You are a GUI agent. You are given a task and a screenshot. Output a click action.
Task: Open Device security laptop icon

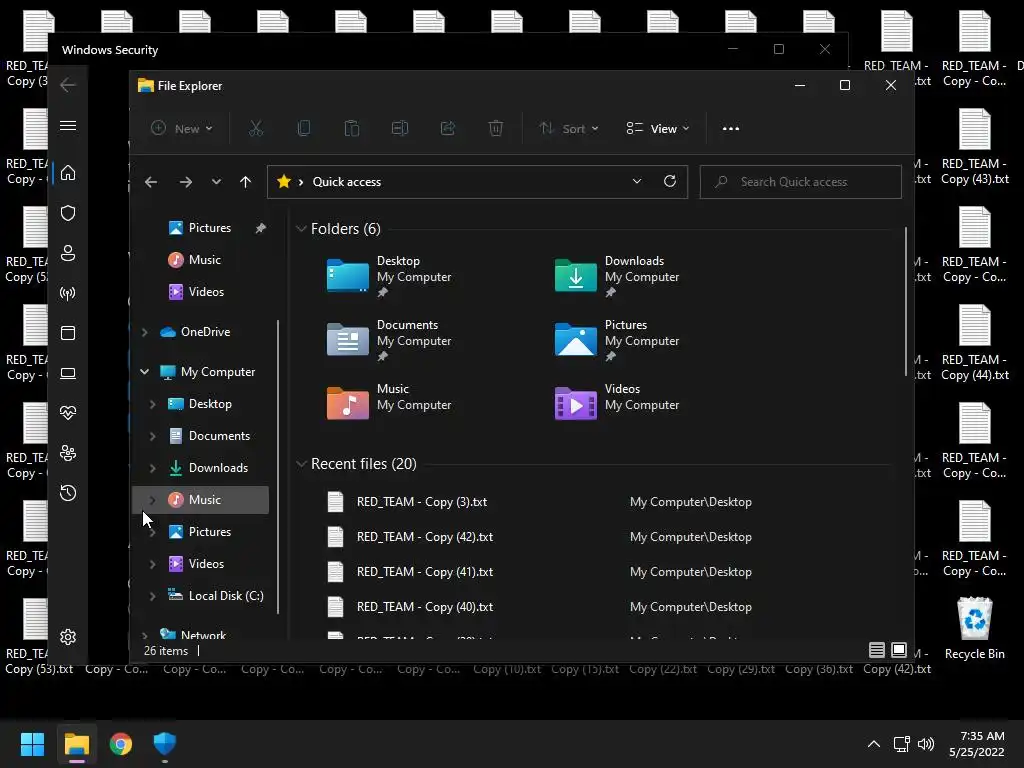coord(68,374)
